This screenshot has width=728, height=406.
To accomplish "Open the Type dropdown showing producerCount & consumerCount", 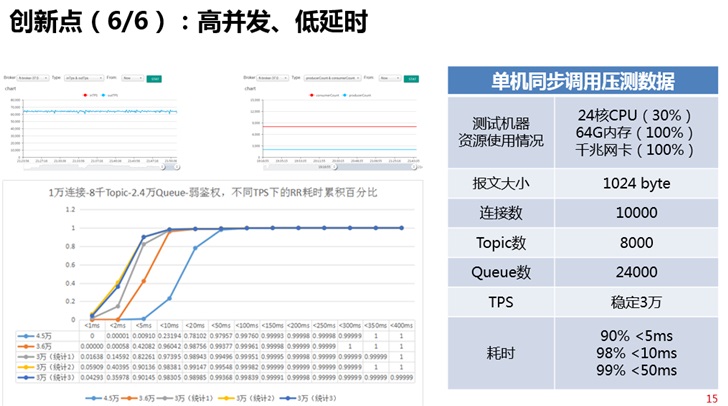I will pos(332,78).
